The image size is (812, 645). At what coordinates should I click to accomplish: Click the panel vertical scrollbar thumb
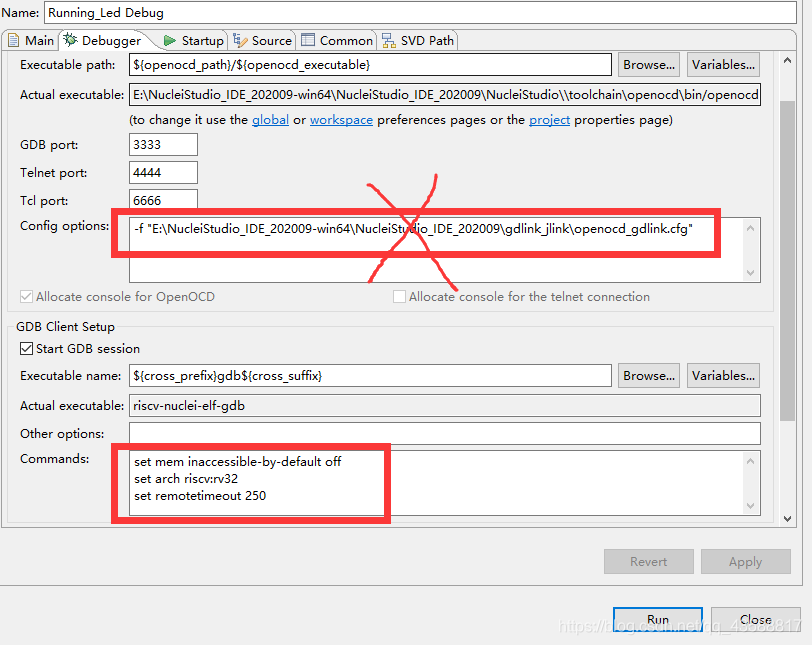coord(788,261)
